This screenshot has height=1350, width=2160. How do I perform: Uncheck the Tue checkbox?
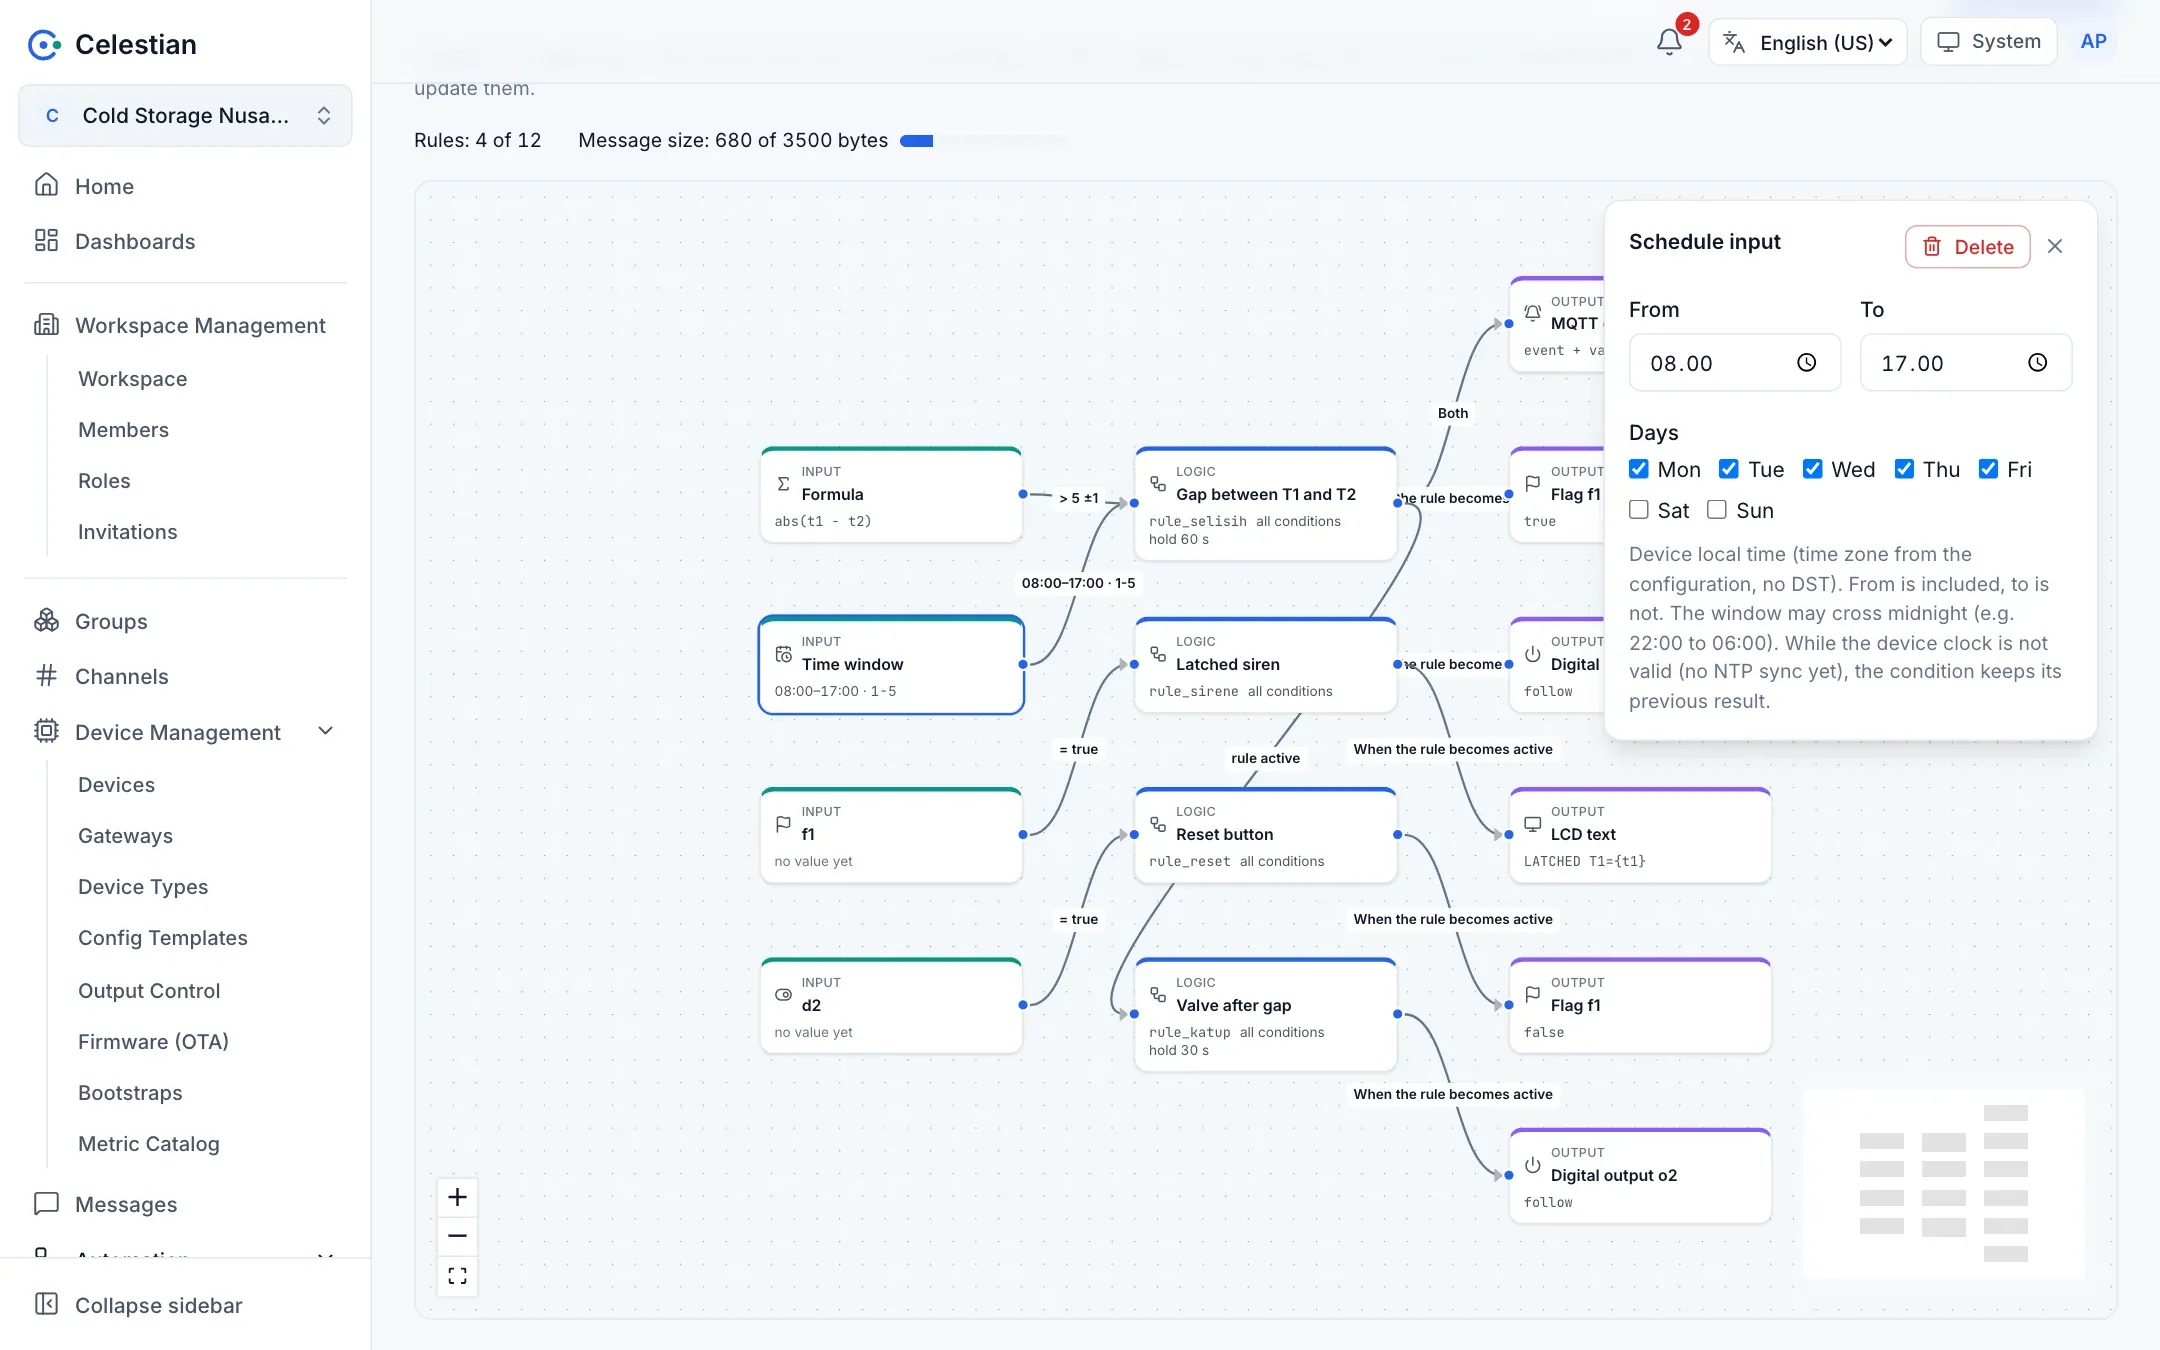(1728, 469)
